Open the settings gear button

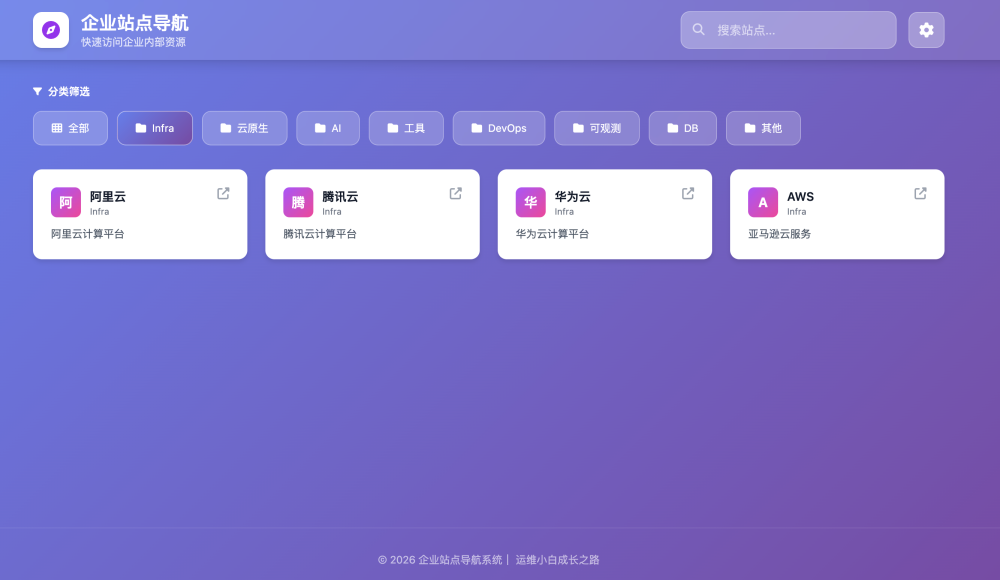[x=925, y=29]
